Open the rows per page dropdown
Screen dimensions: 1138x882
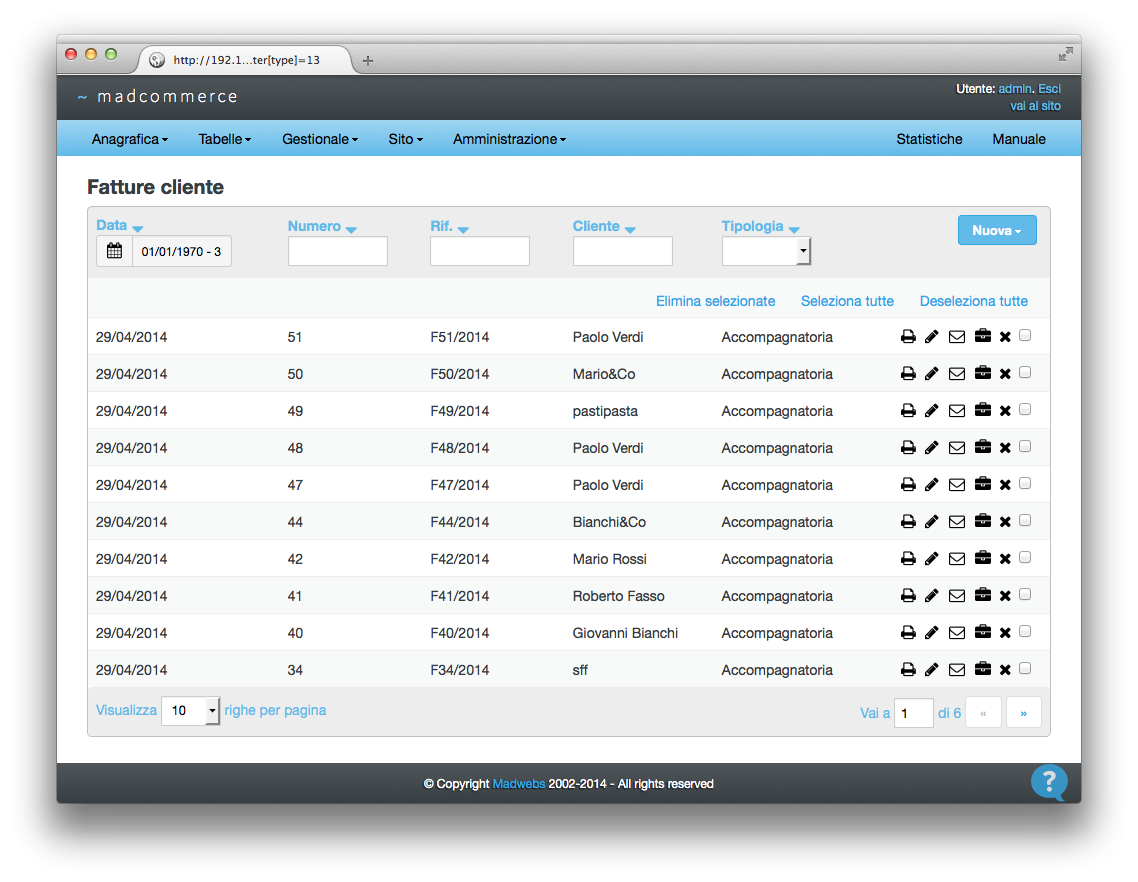click(x=190, y=711)
